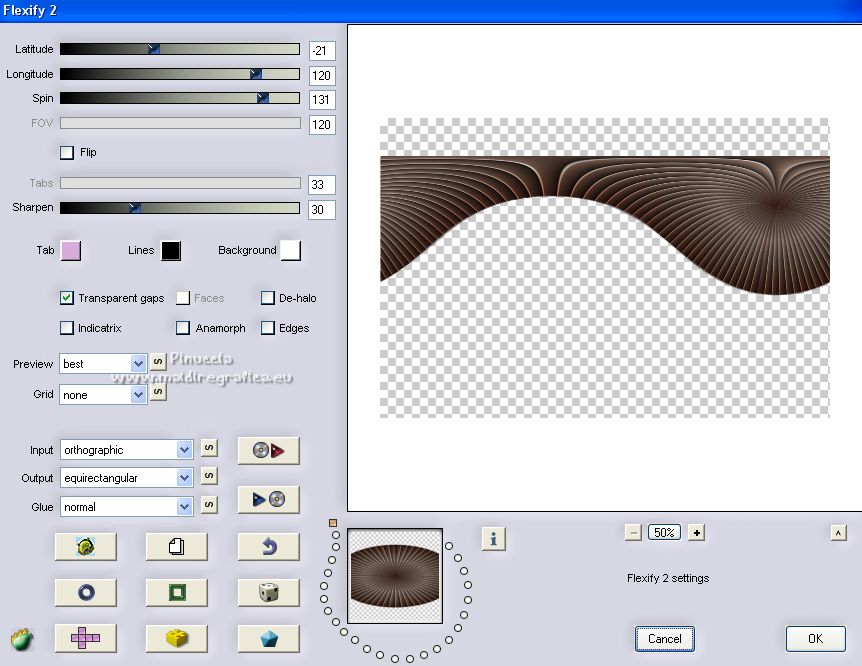Click the green face icon button

pyautogui.click(x=86, y=547)
